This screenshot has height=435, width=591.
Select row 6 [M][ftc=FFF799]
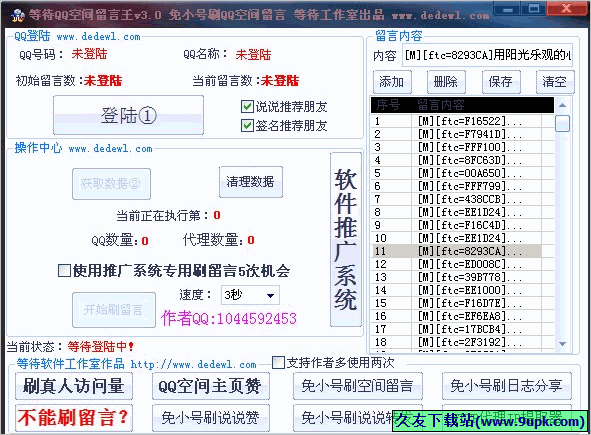coord(462,186)
